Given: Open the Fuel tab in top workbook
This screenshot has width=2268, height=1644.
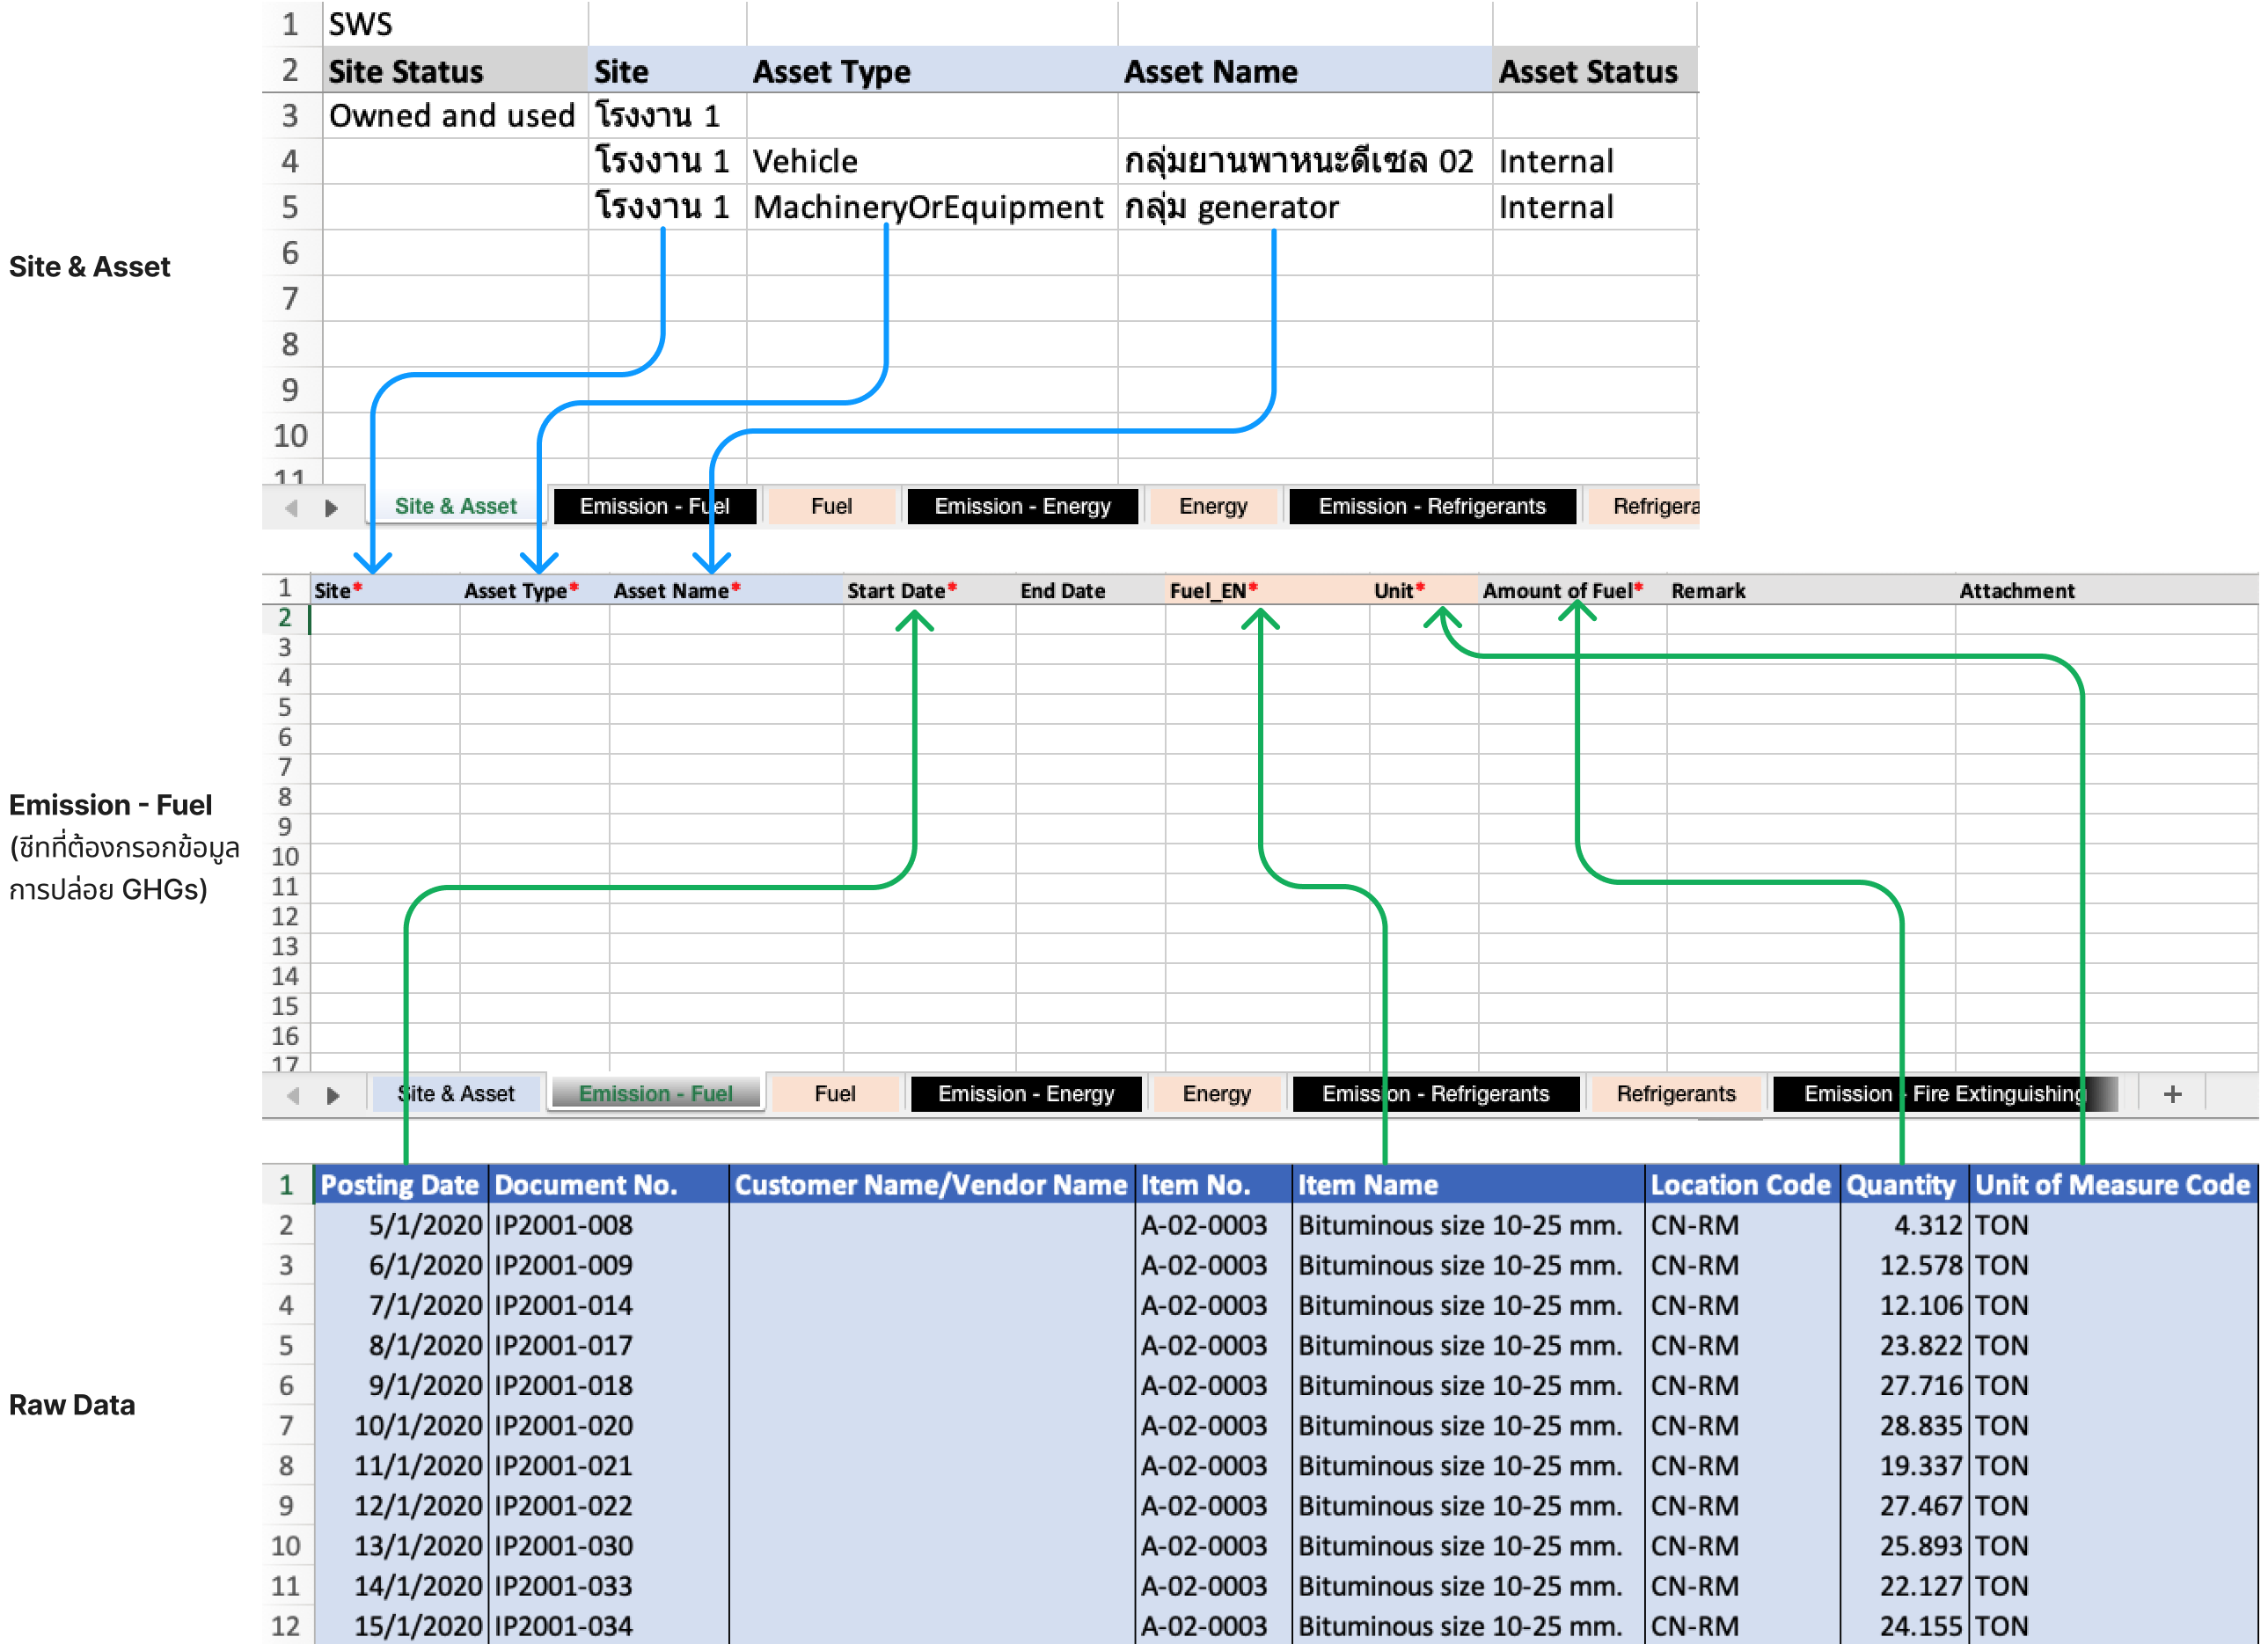Looking at the screenshot, I should click(x=831, y=506).
